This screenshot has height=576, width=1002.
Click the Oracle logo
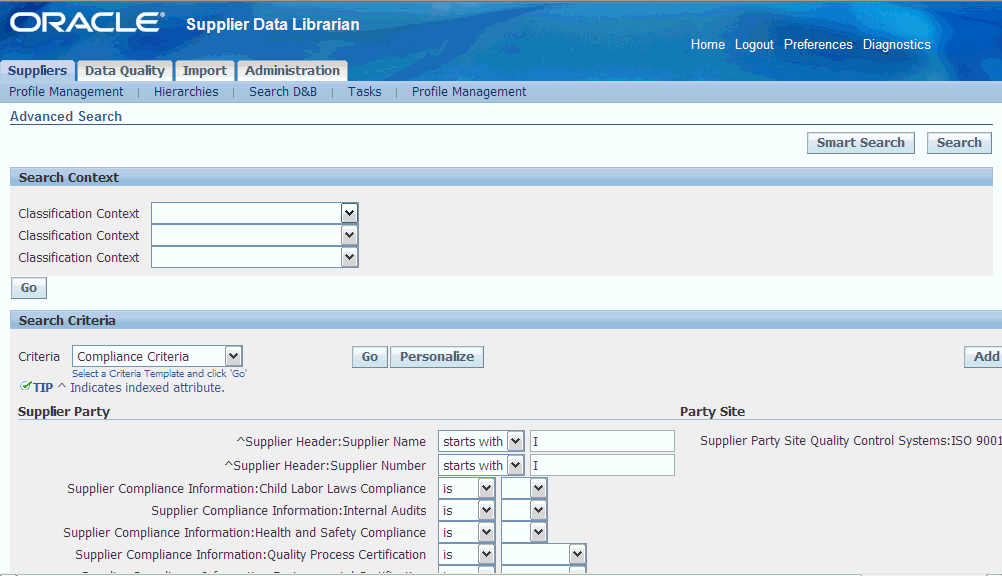[x=87, y=23]
